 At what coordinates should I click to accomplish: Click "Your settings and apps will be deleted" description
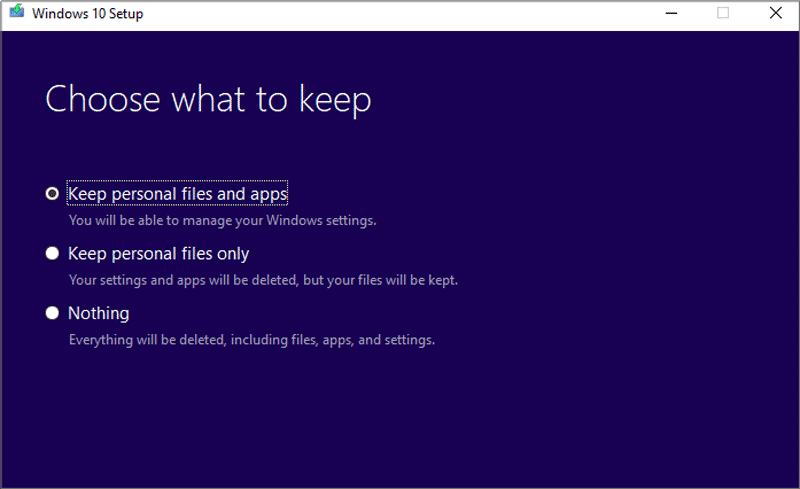[263, 280]
